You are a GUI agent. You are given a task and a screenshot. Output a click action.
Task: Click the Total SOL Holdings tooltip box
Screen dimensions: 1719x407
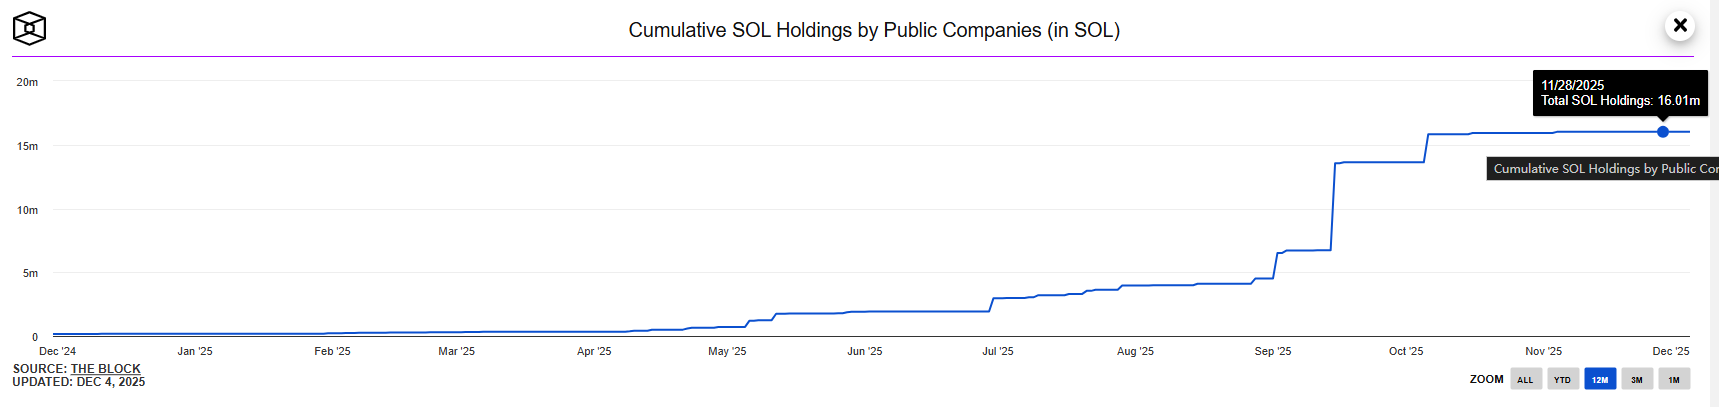tap(1620, 93)
